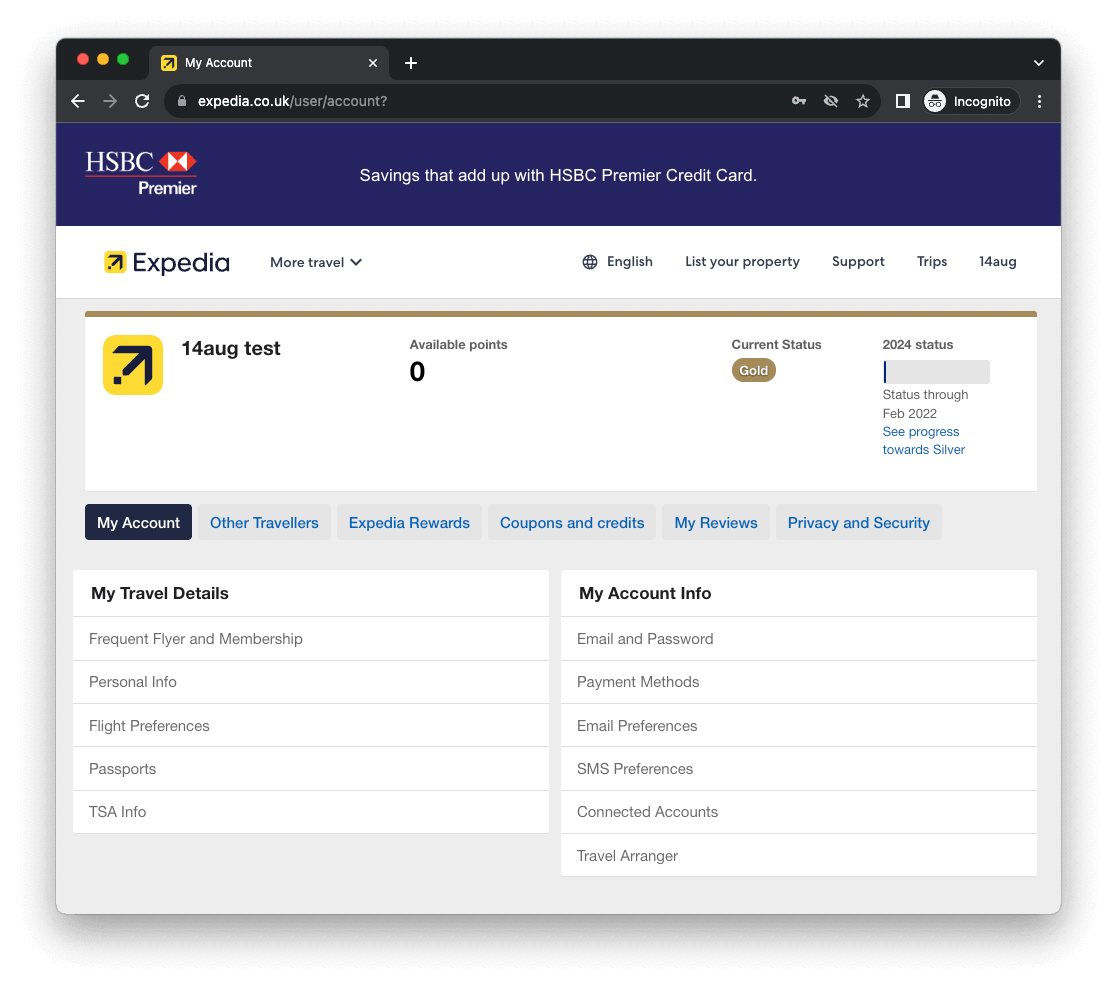Switch to Other Travellers tab
Viewport: 1117px width, 988px height.
pos(264,522)
